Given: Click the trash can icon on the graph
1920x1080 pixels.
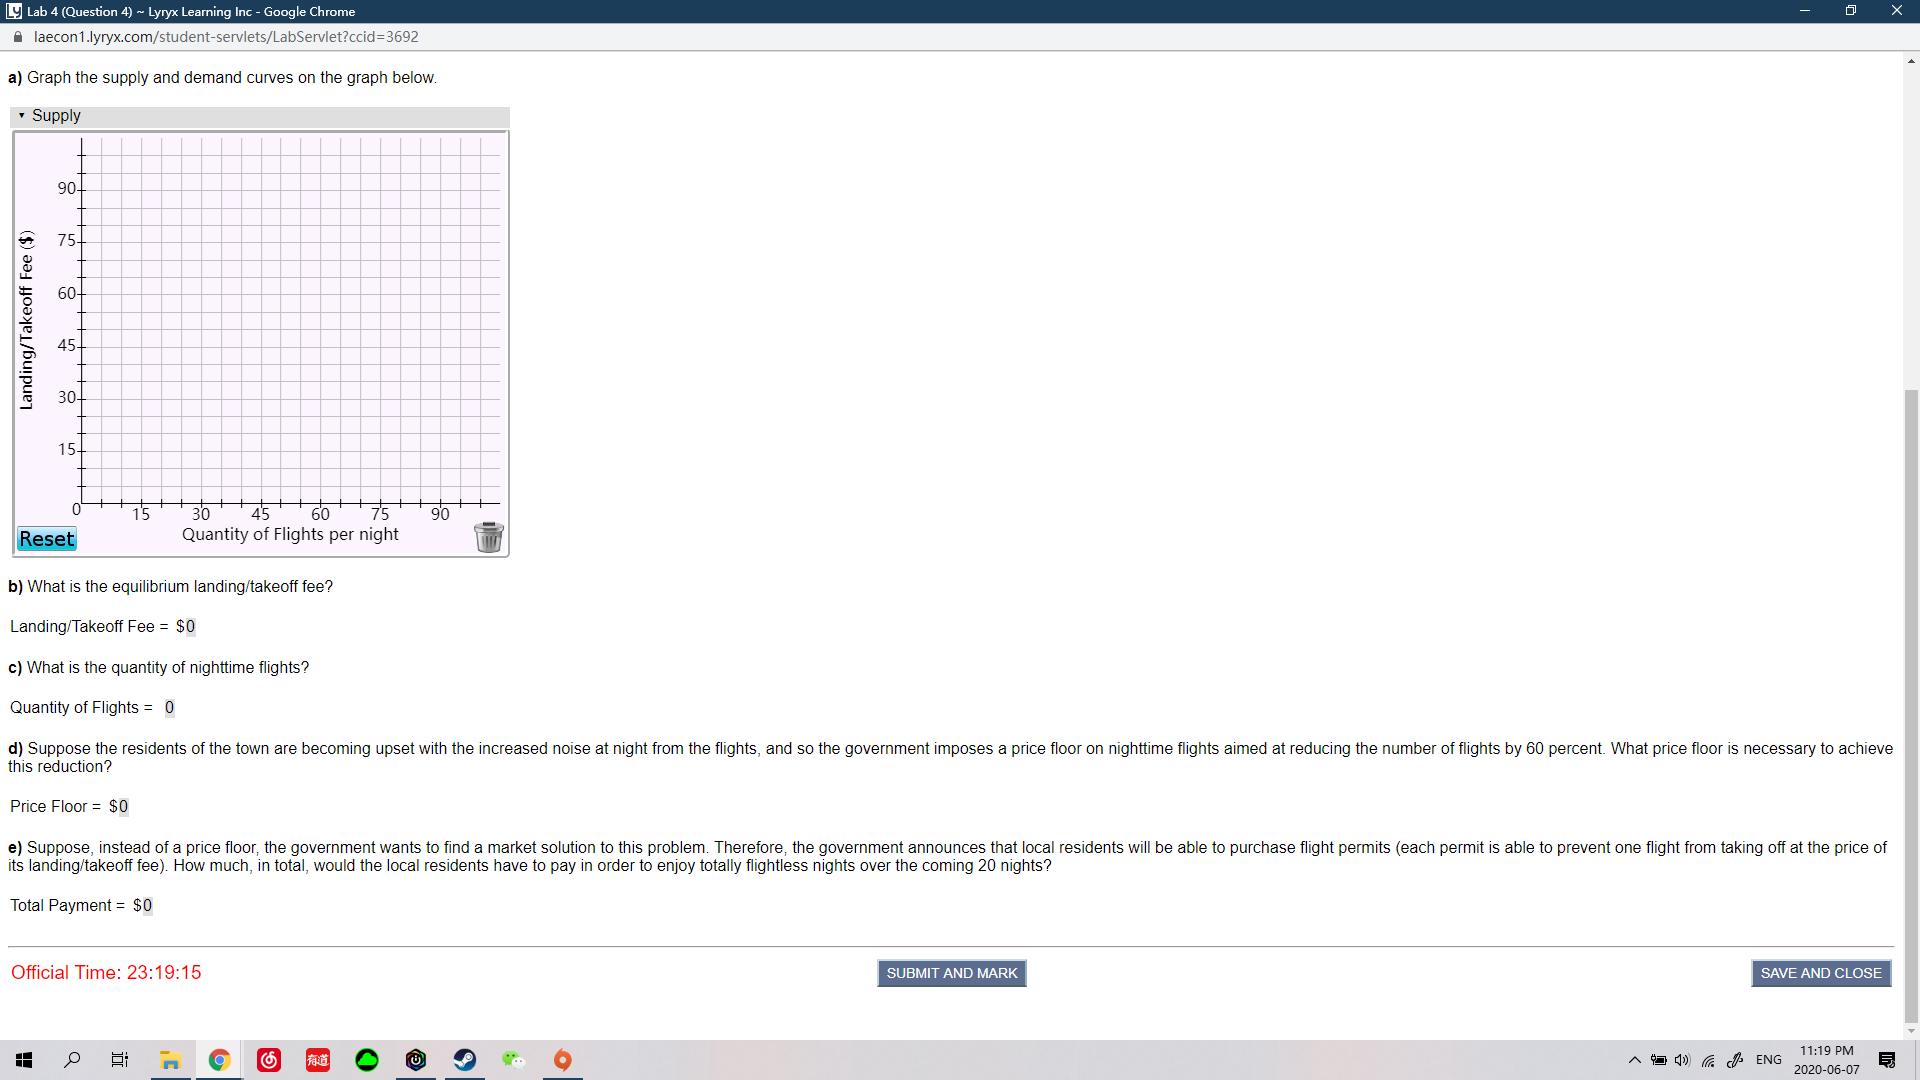Looking at the screenshot, I should coord(488,537).
